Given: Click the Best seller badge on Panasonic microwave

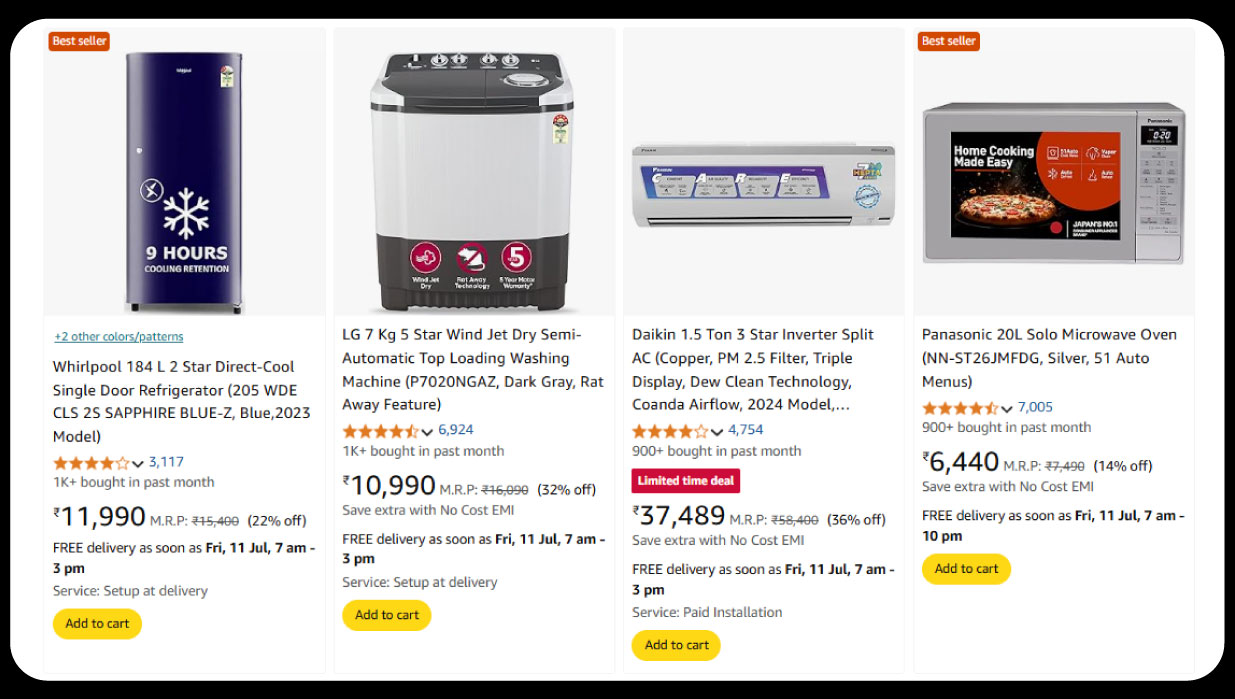Looking at the screenshot, I should pyautogui.click(x=948, y=41).
